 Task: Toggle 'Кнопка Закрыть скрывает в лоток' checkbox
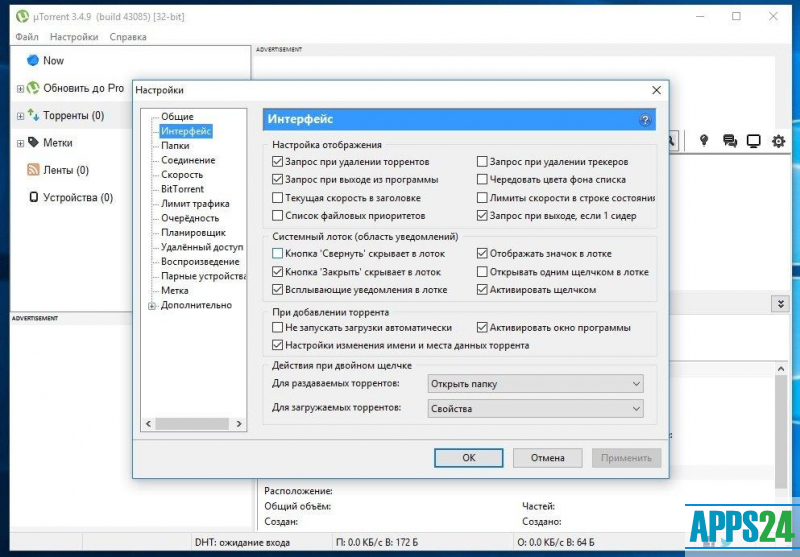tap(277, 272)
